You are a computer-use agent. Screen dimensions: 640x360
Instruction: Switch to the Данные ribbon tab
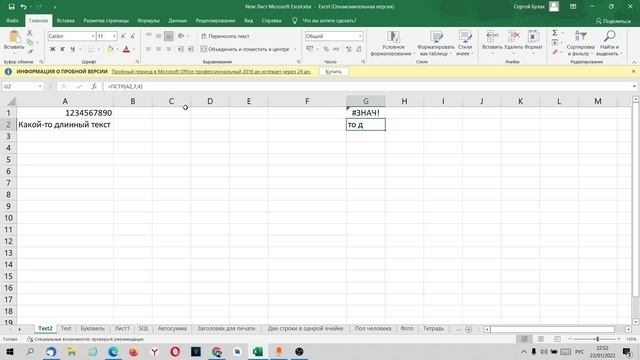click(178, 20)
